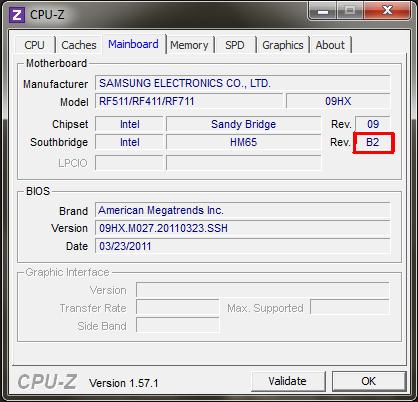
Task: Select the manufacturer field SAMSUNG ELECTRONICS CO., LTD.
Action: tap(242, 83)
